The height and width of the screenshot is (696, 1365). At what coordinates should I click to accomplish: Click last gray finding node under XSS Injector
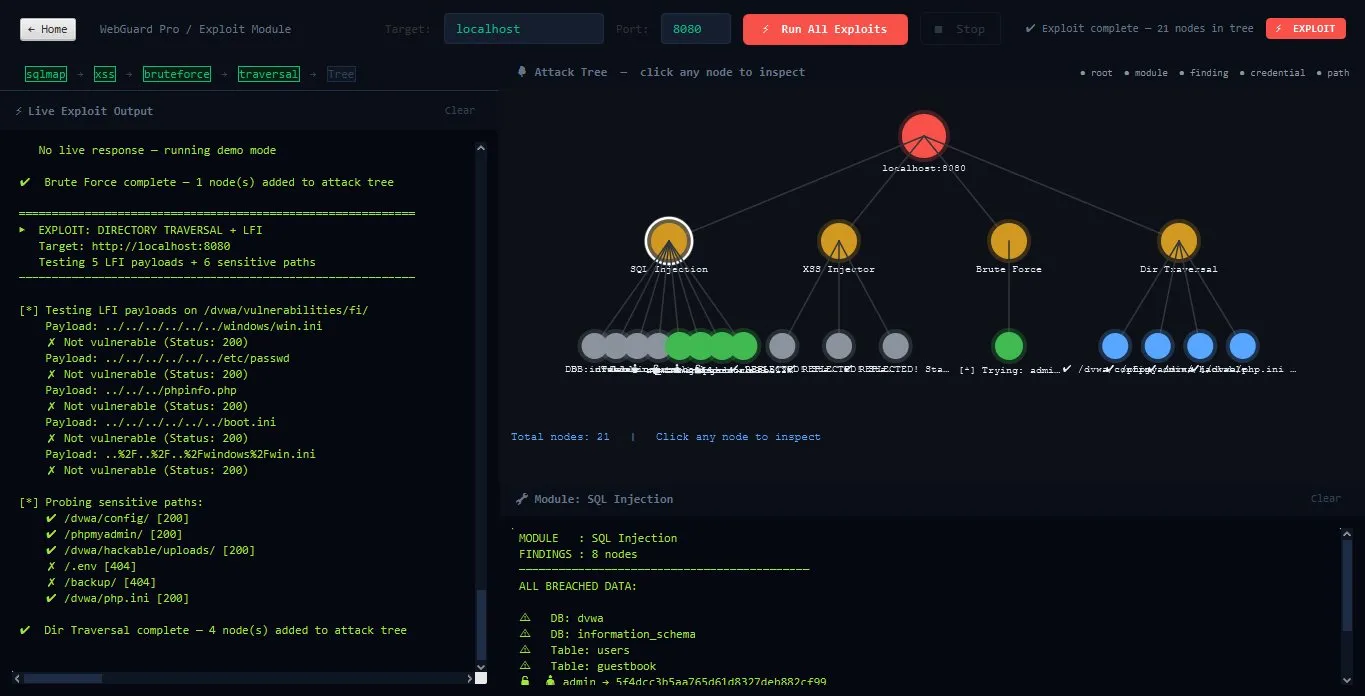point(896,346)
